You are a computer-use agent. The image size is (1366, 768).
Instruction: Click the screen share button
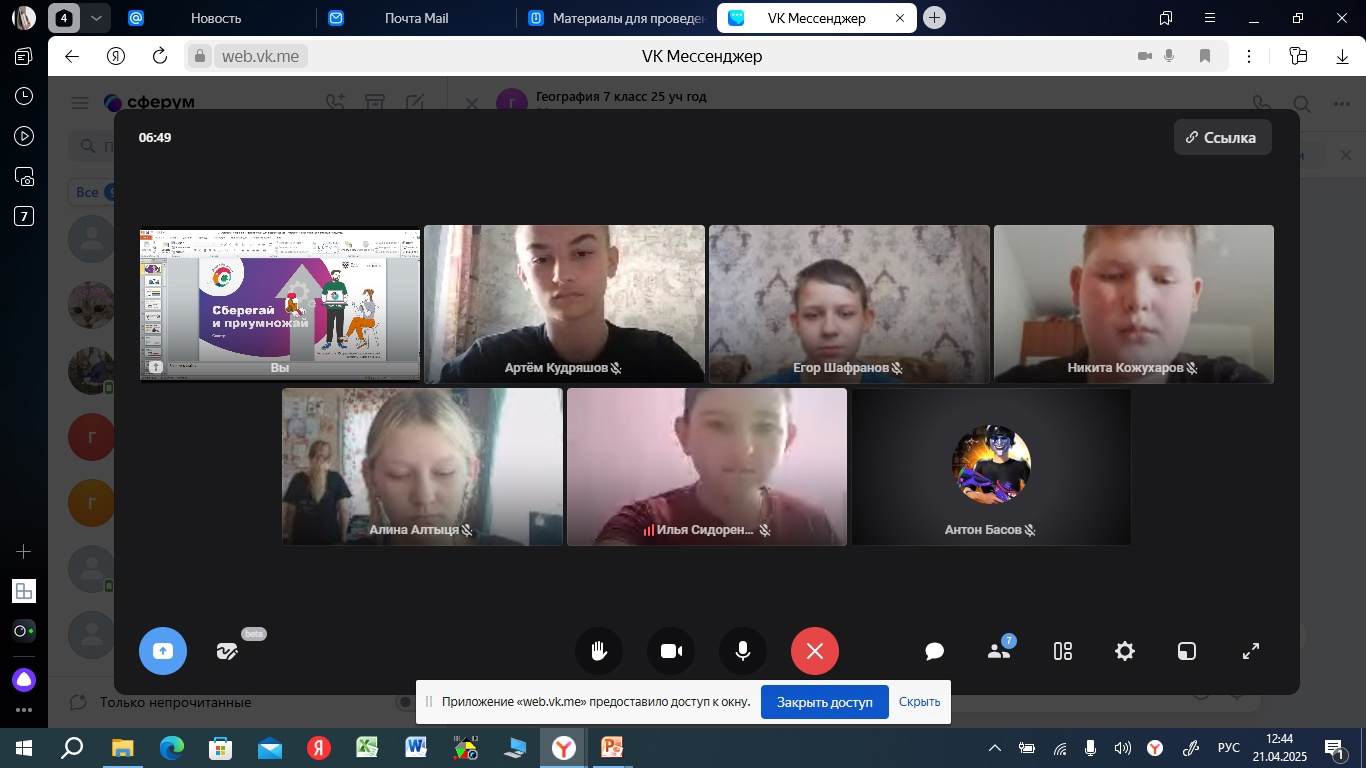[x=162, y=651]
